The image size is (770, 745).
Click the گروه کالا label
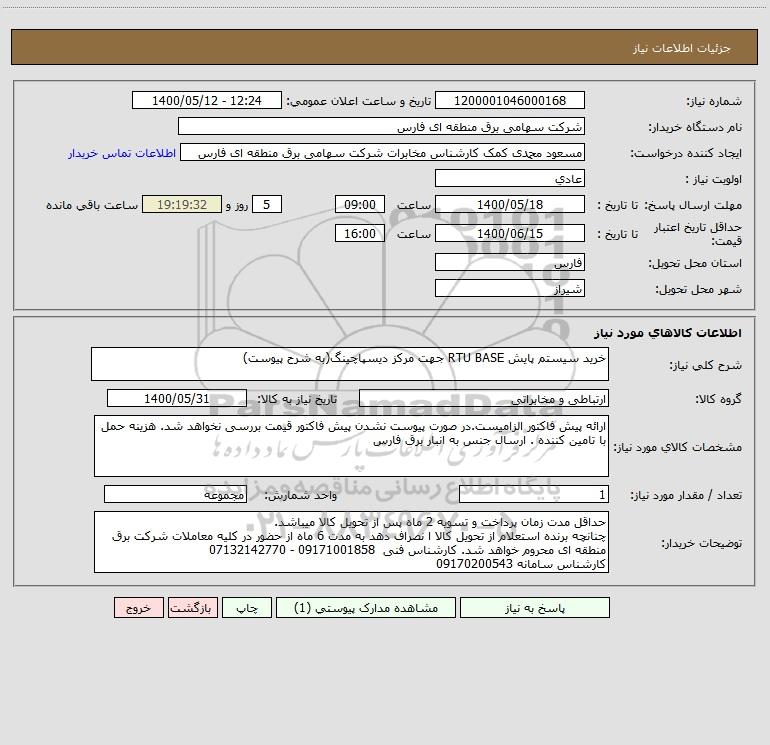coord(718,399)
